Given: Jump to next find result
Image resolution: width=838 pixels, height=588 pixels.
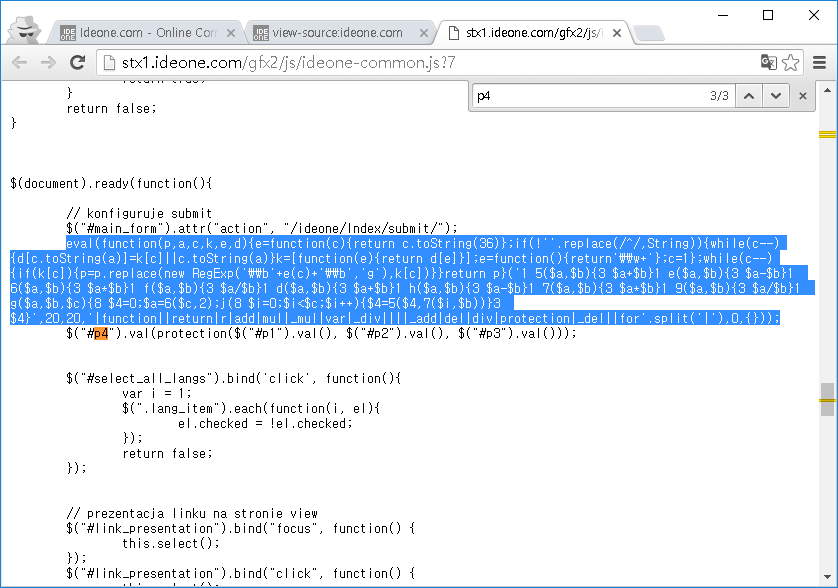Looking at the screenshot, I should 776,96.
